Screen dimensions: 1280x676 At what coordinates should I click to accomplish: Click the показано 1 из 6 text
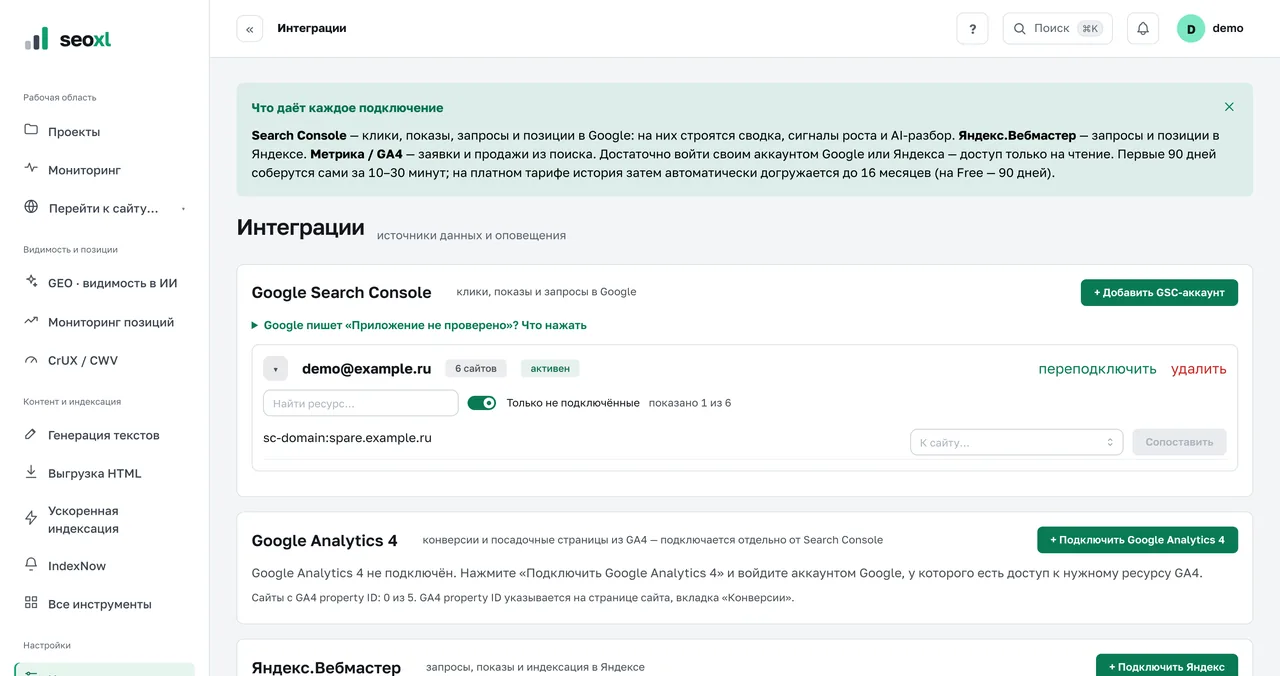point(690,403)
